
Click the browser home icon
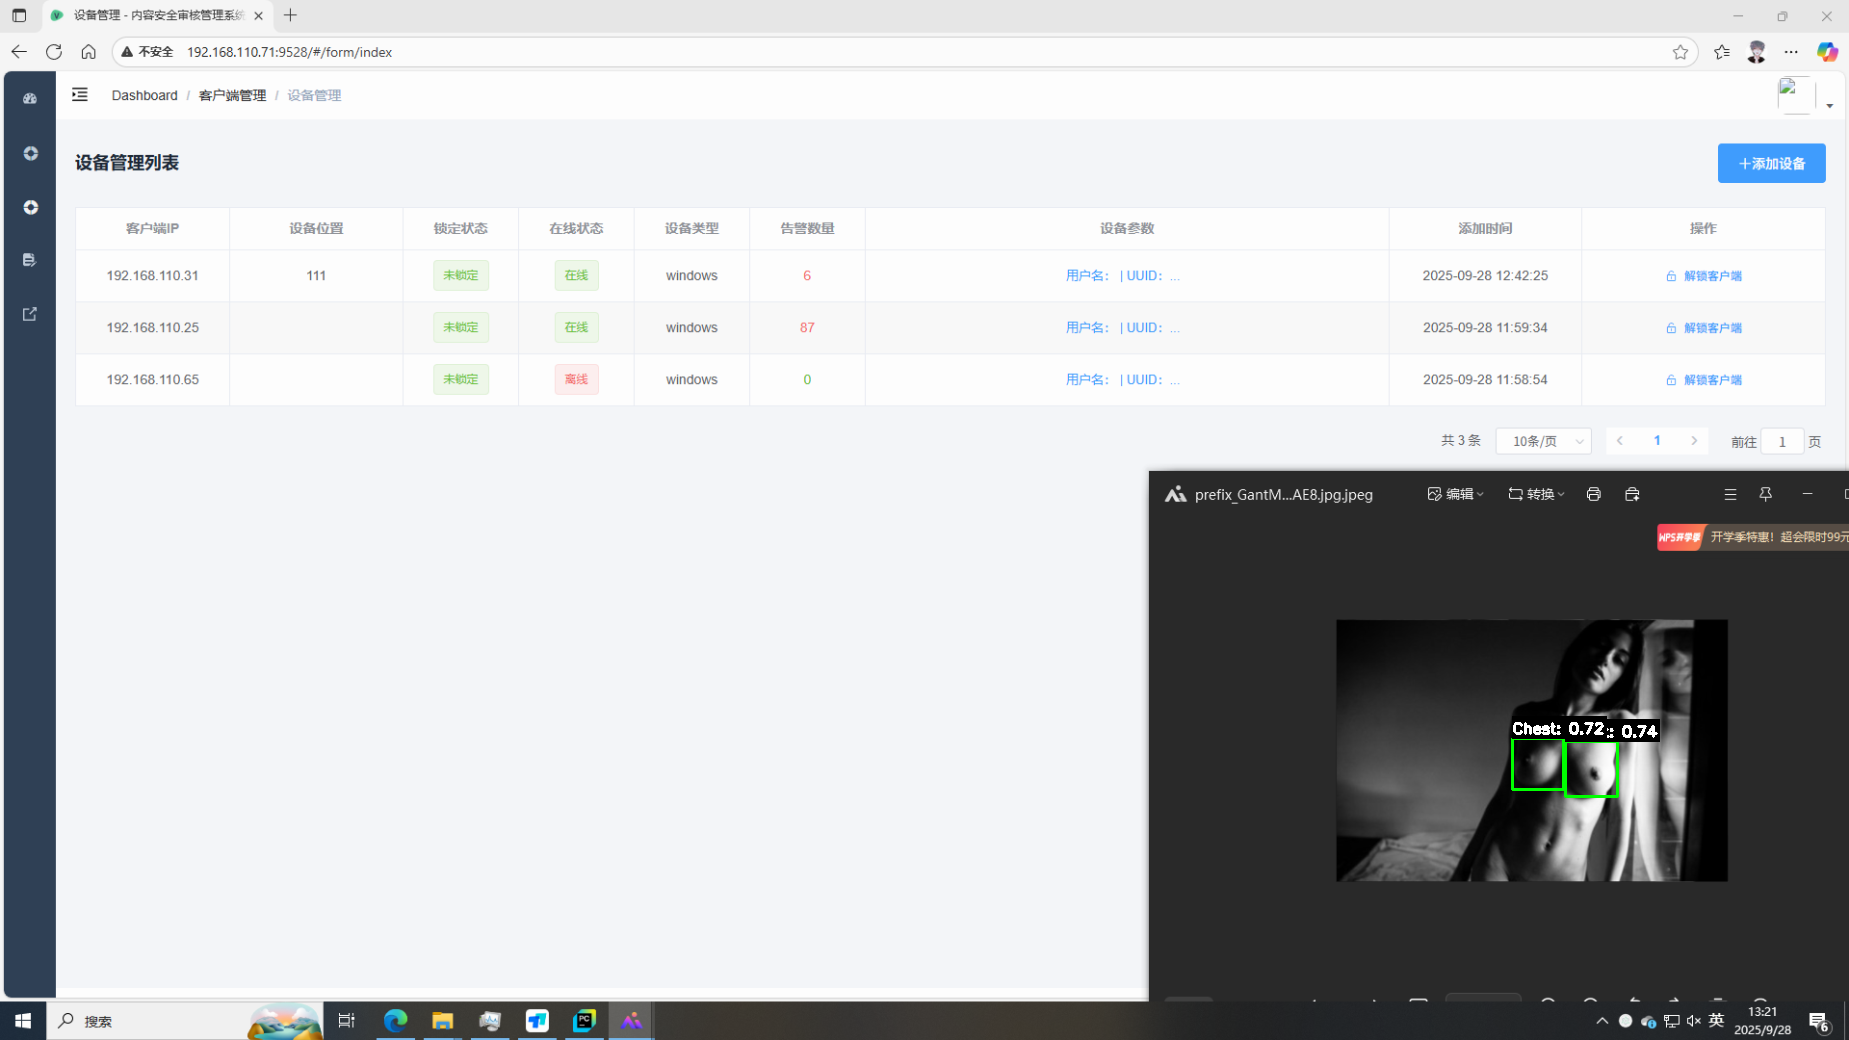(89, 52)
